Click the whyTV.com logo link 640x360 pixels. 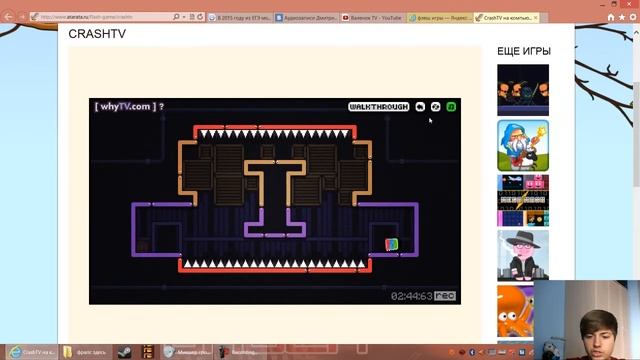tap(125, 107)
